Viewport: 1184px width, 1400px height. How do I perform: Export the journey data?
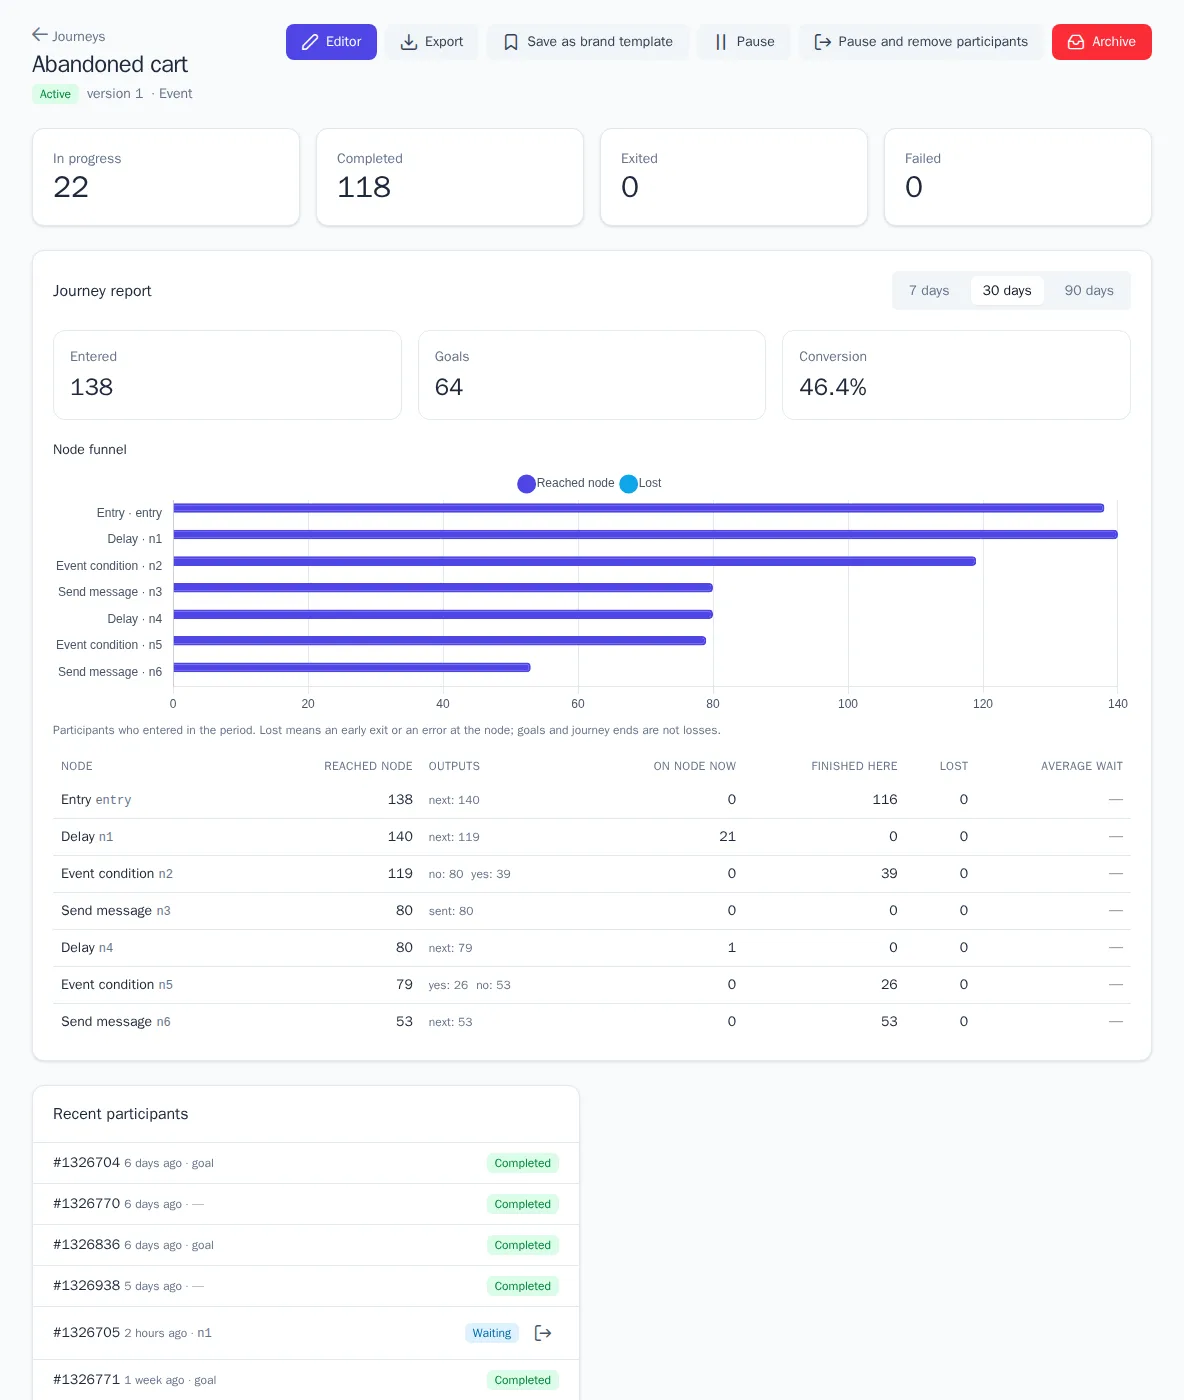[432, 42]
